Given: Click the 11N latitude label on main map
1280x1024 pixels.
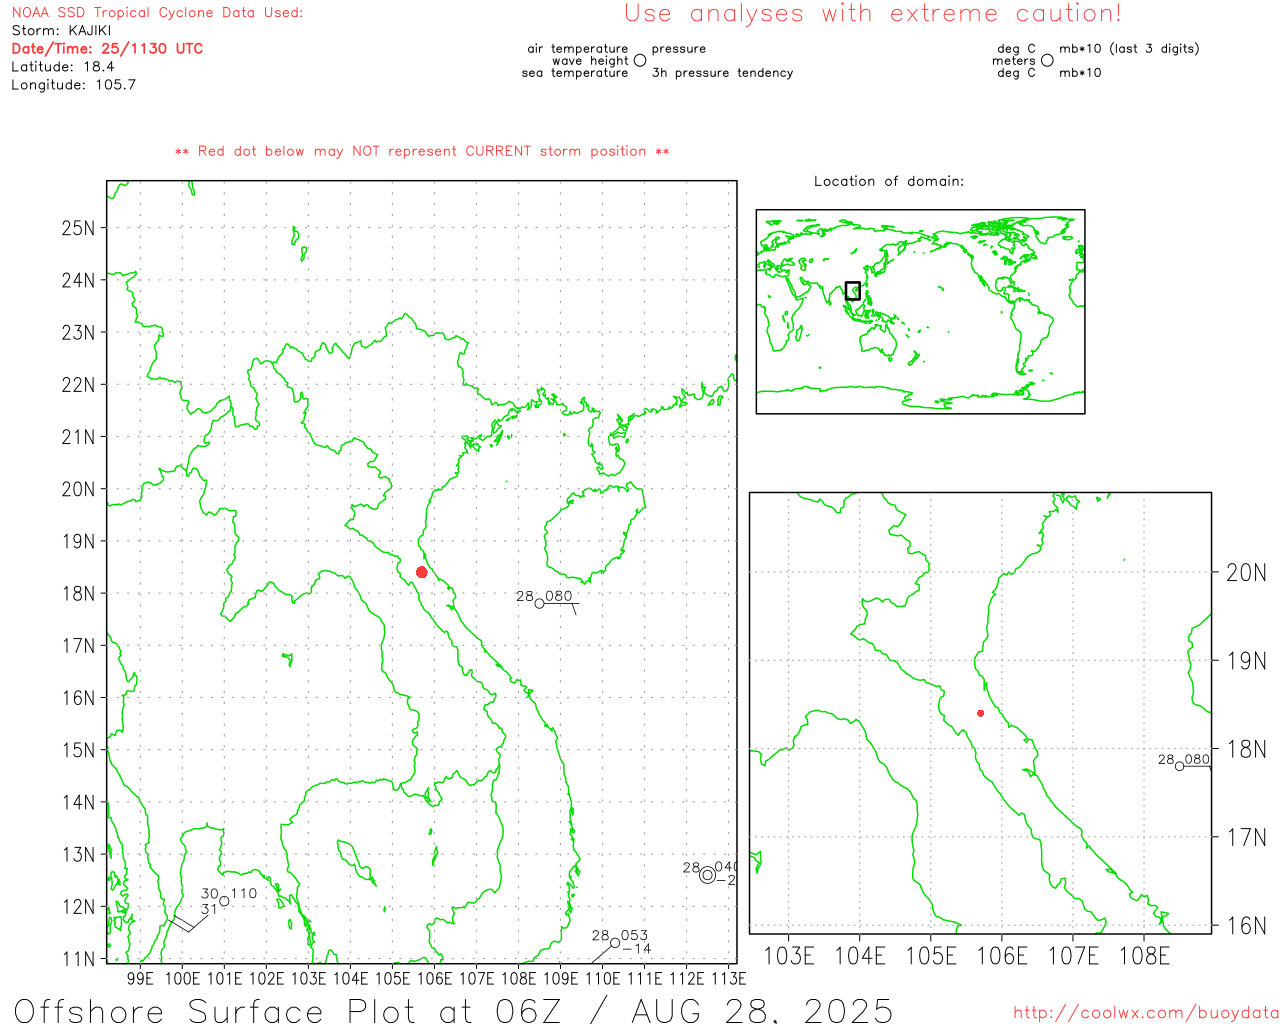Looking at the screenshot, I should point(78,959).
